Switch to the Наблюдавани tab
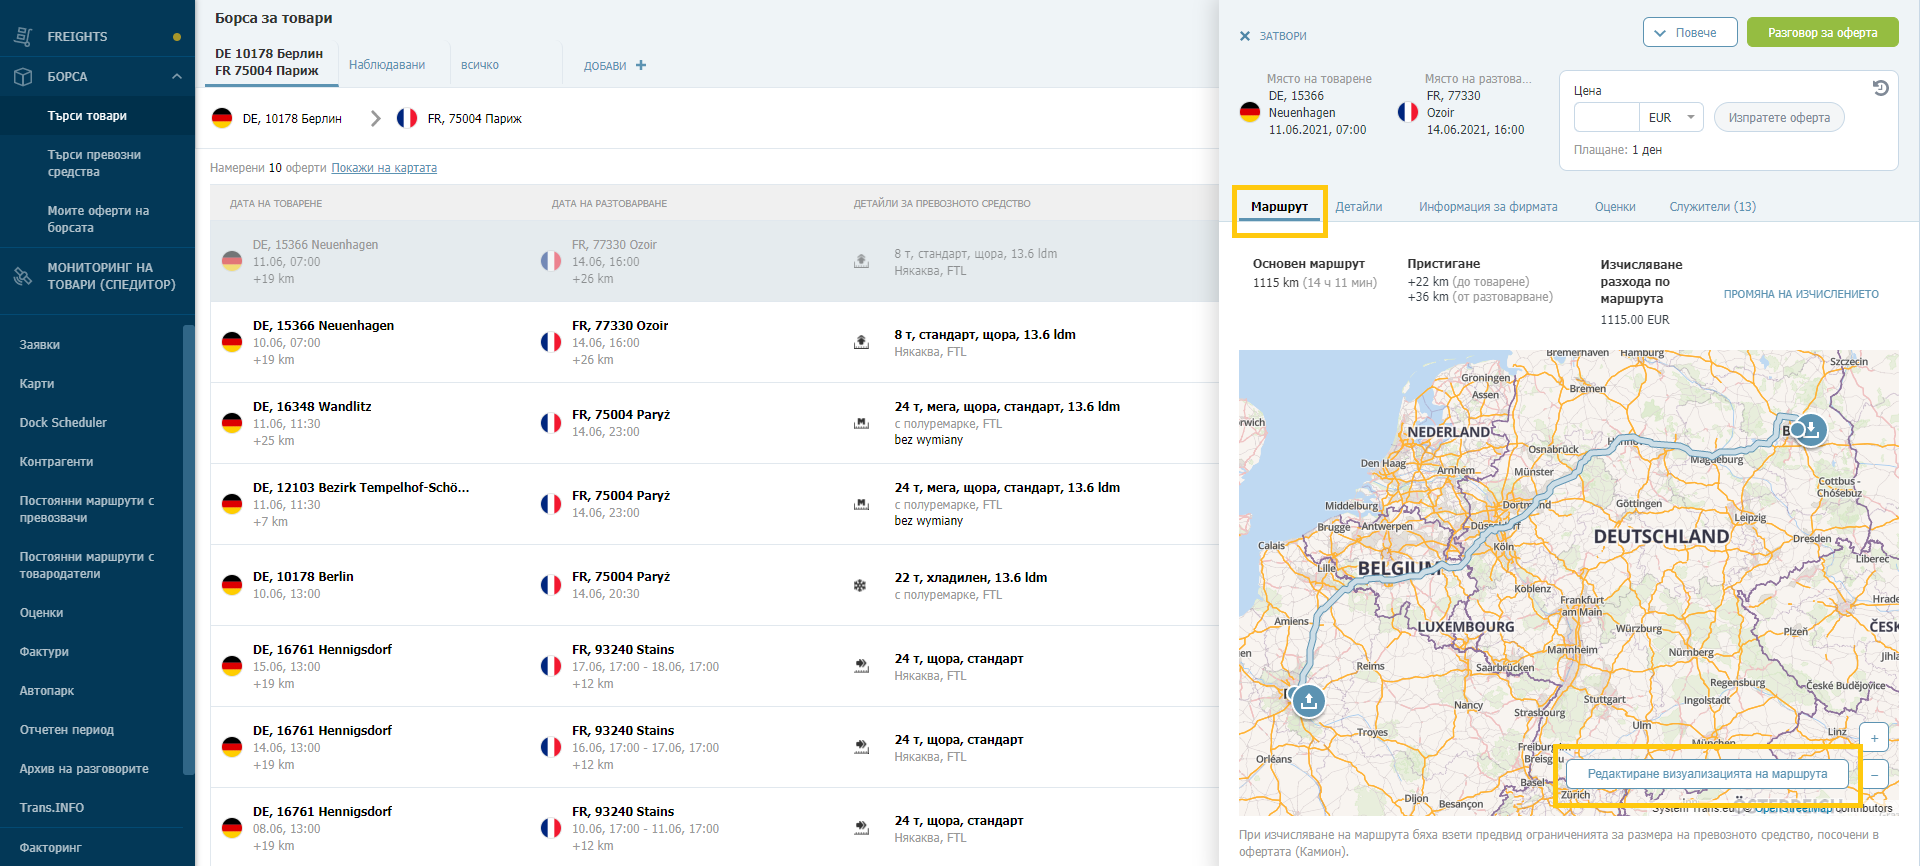Screen dimensions: 1920x866 pyautogui.click(x=387, y=65)
